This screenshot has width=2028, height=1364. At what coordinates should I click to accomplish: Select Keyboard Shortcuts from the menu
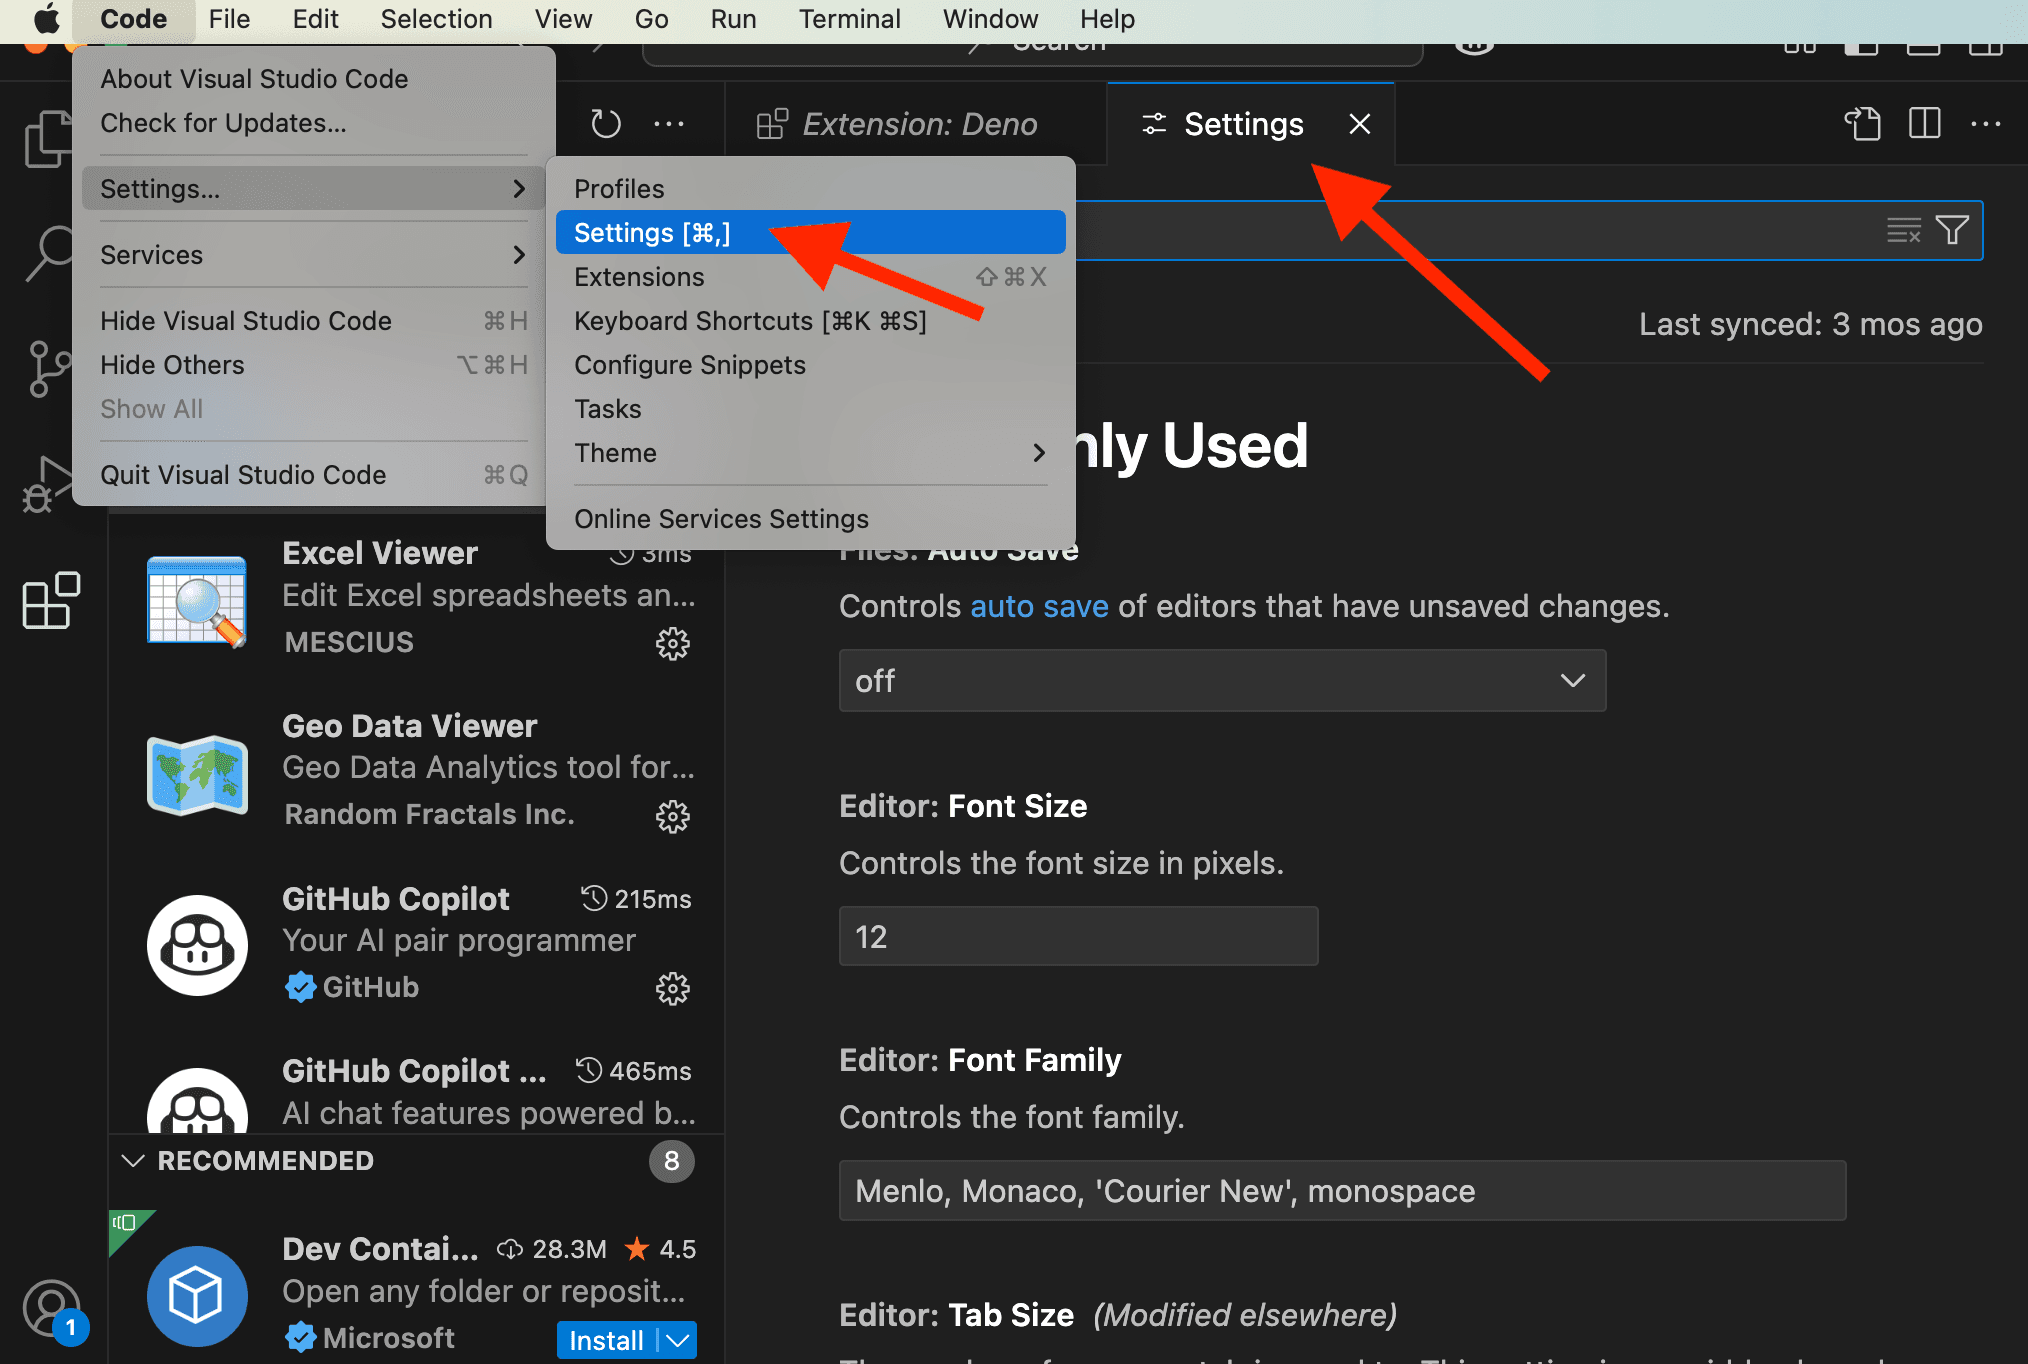750,320
